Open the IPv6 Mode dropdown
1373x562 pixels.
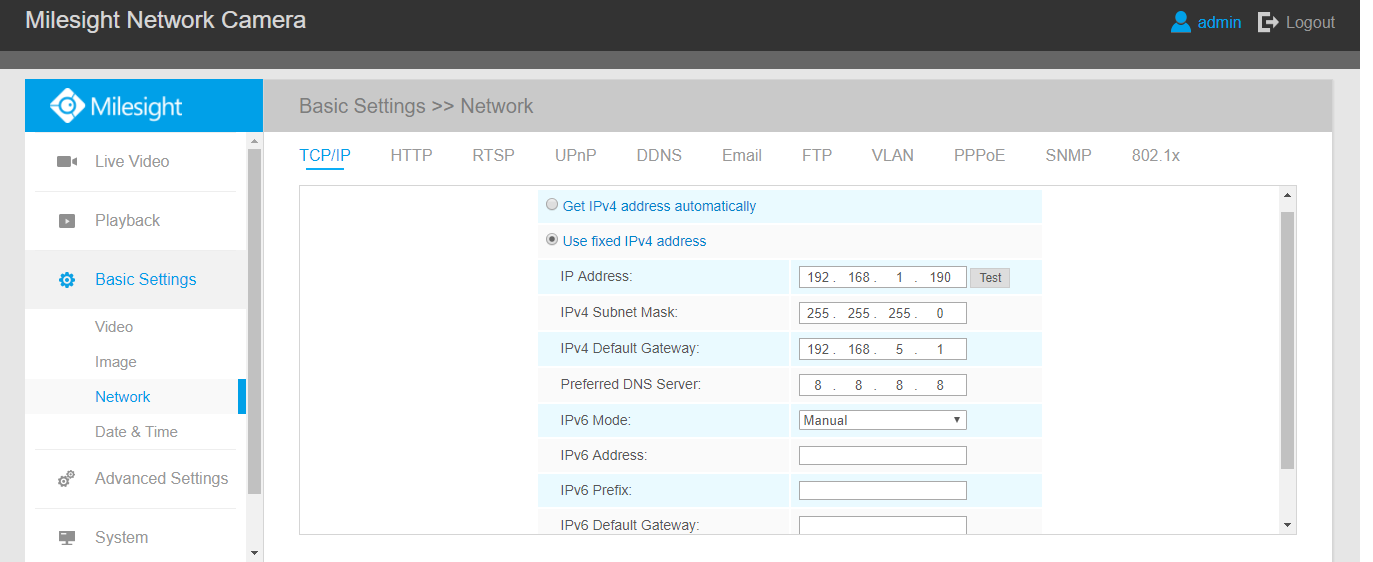pos(882,420)
